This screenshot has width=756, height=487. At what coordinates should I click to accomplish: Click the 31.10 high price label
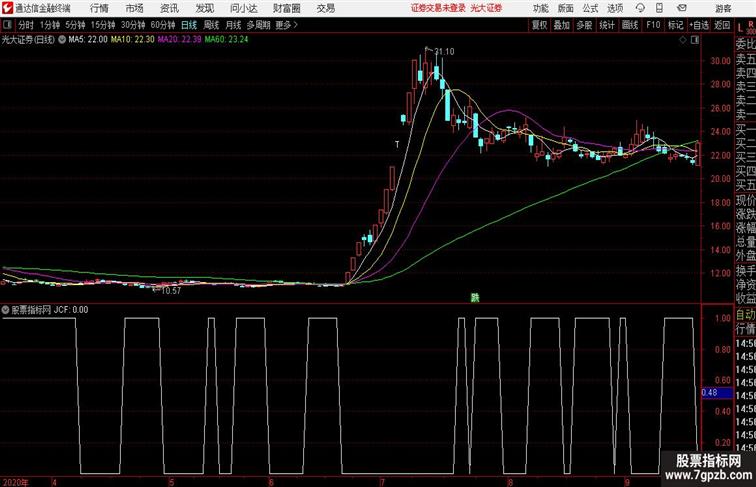click(x=444, y=52)
